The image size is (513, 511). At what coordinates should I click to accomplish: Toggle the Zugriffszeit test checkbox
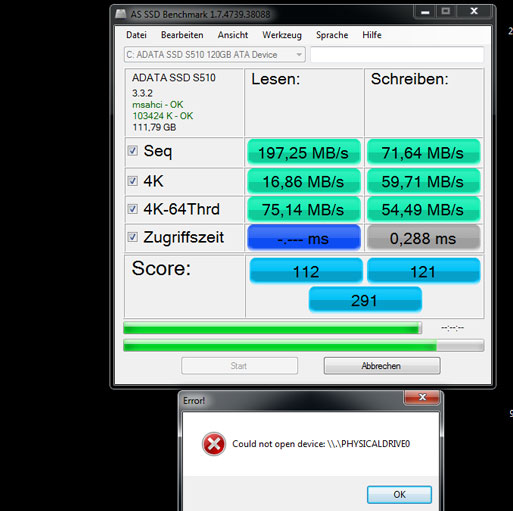coord(133,237)
